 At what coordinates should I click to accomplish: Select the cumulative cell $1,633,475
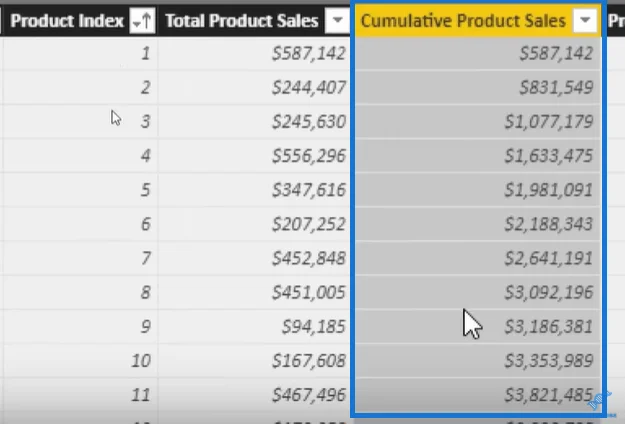tap(478, 155)
